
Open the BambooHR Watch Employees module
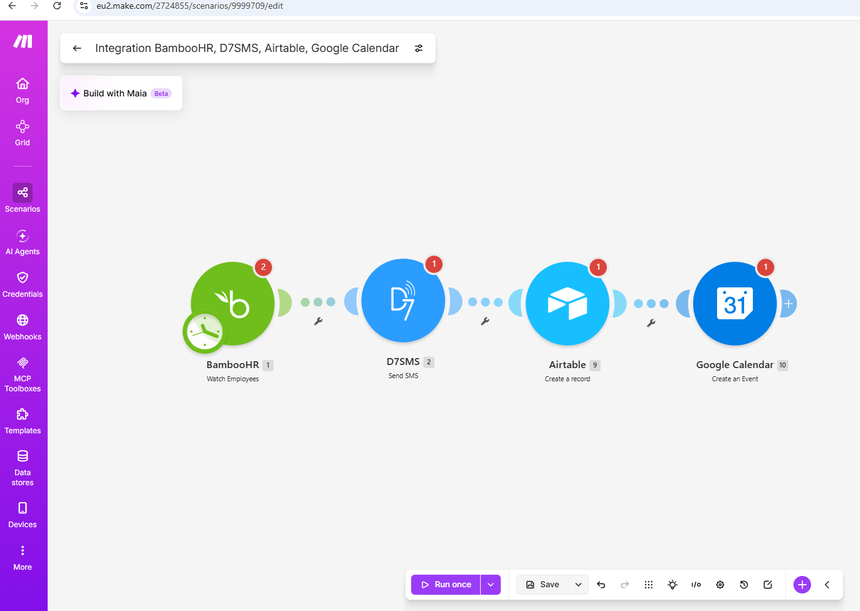(x=233, y=303)
